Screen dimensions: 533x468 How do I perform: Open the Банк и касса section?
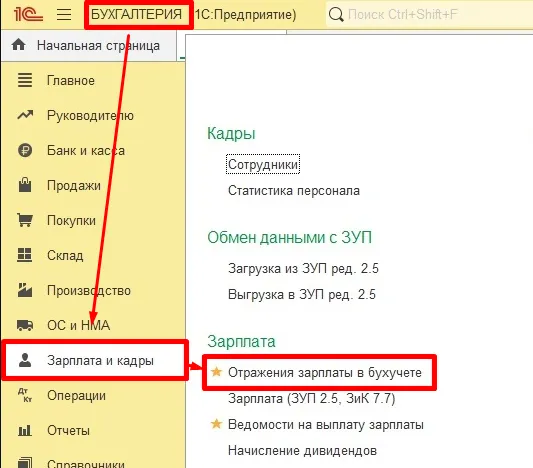coord(86,150)
